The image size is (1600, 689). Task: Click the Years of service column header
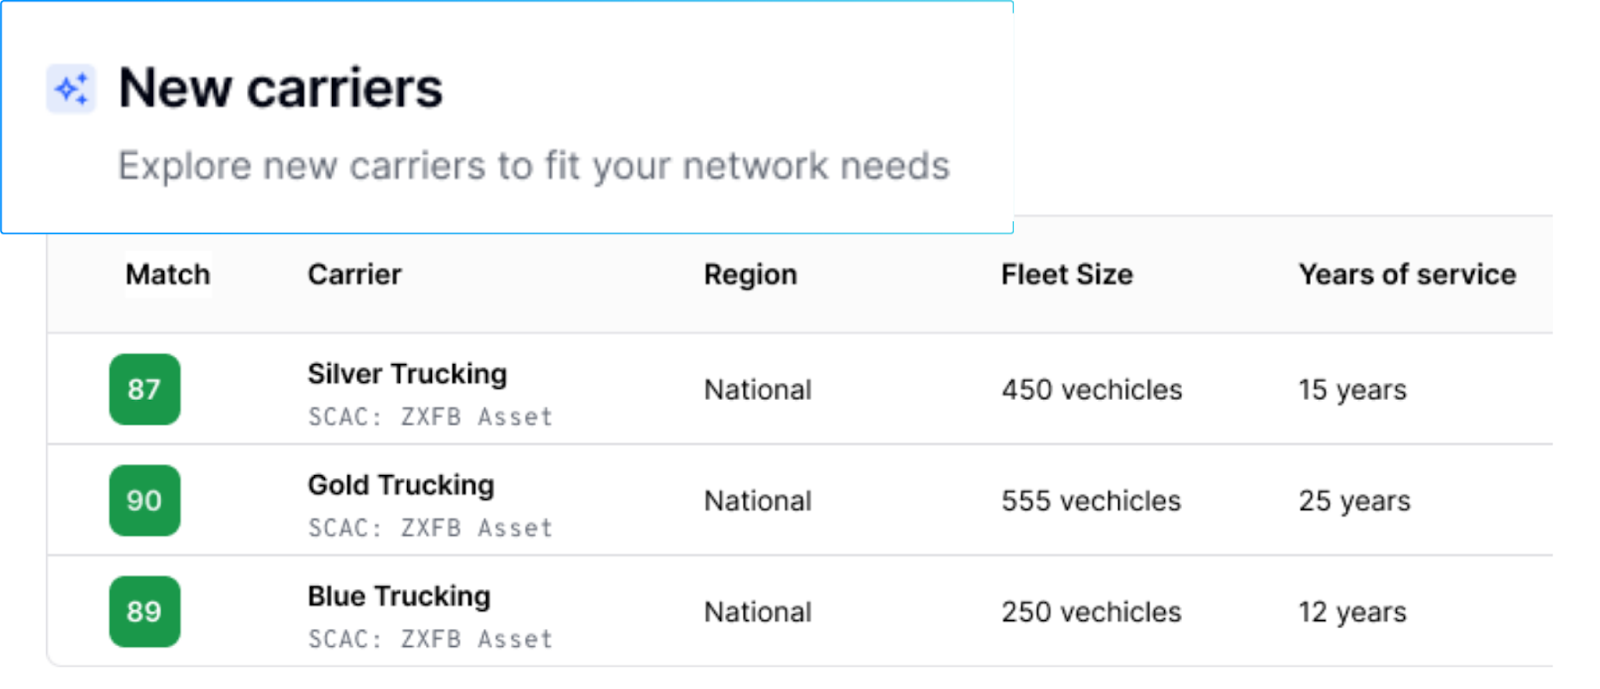(1407, 274)
